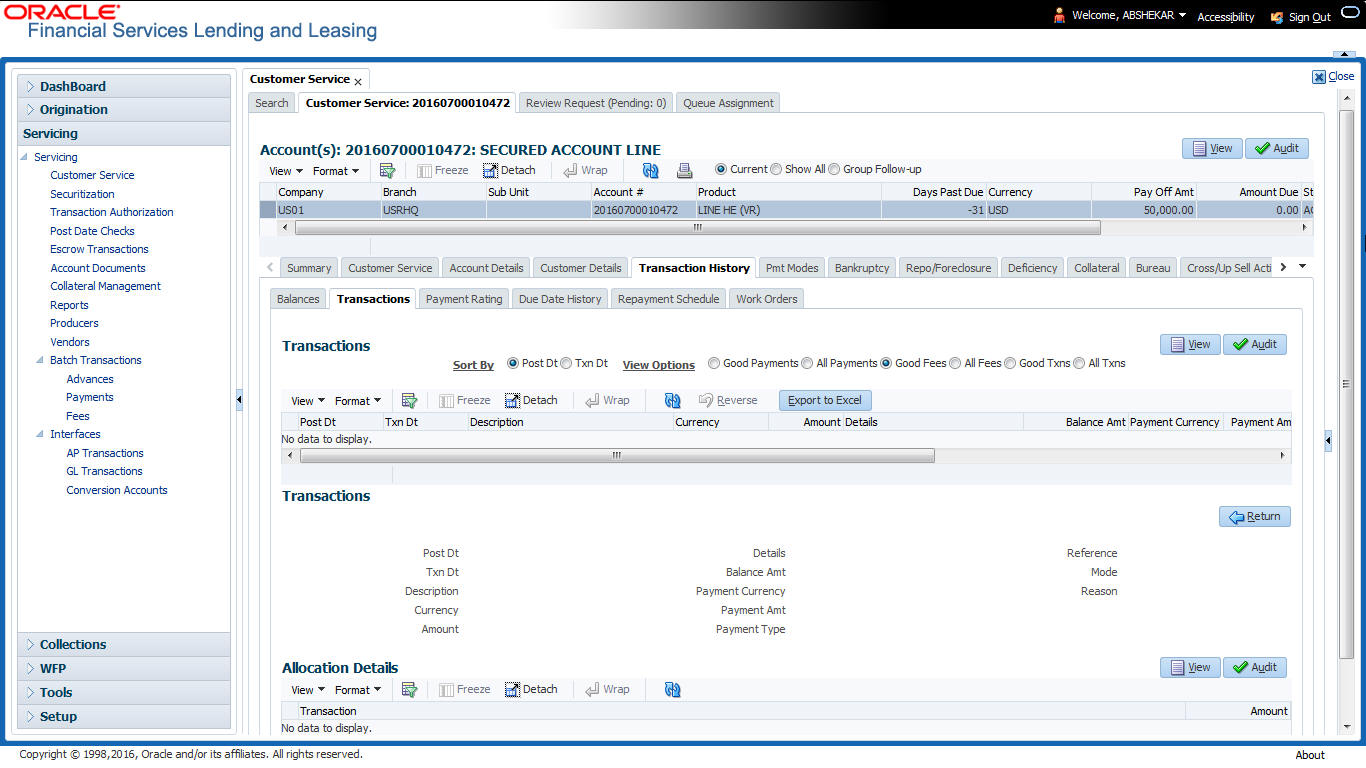Click the print icon in Account(s) toolbar
Screen dimensions: 1366x768
[x=684, y=170]
